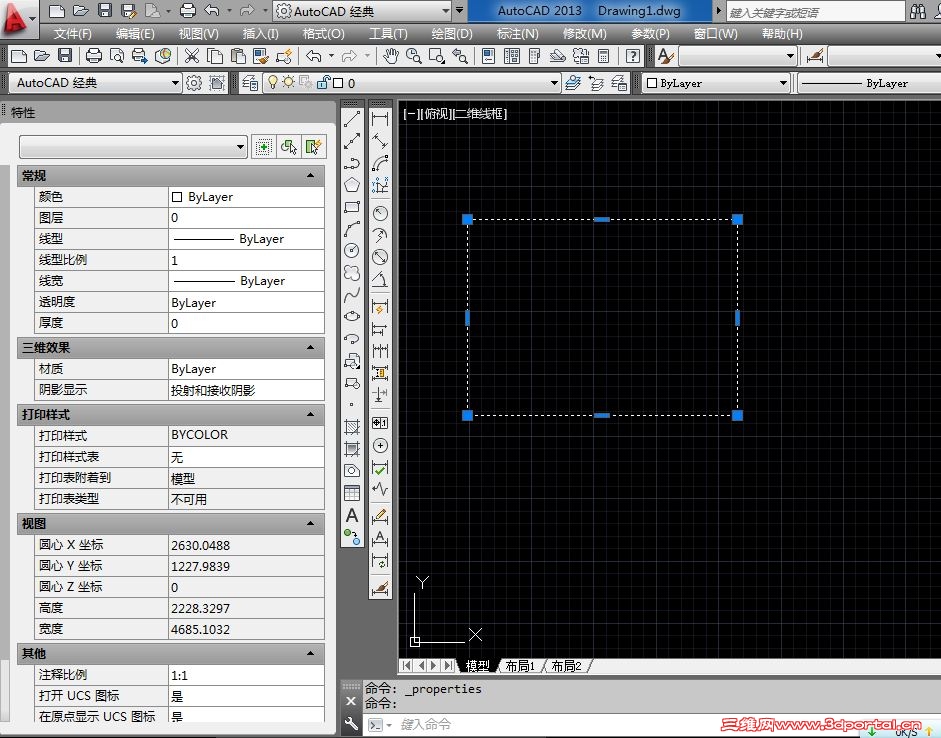Select the Spline draw tool
This screenshot has width=941, height=738.
pyautogui.click(x=352, y=295)
